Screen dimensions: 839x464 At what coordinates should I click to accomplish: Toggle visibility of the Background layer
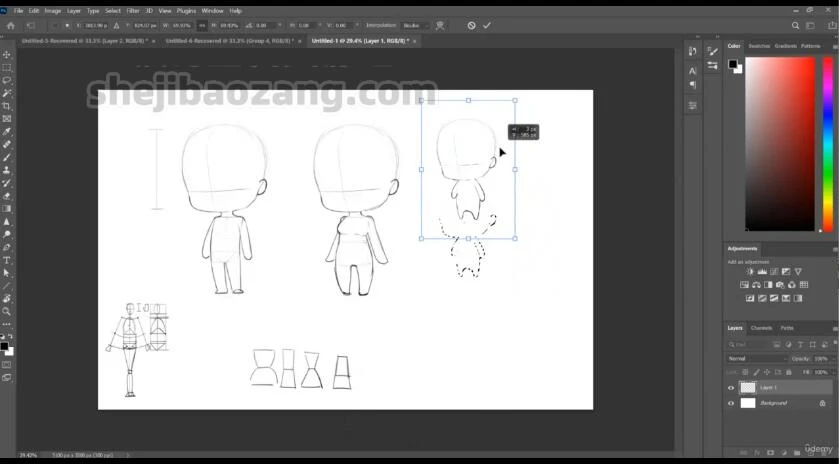(731, 403)
